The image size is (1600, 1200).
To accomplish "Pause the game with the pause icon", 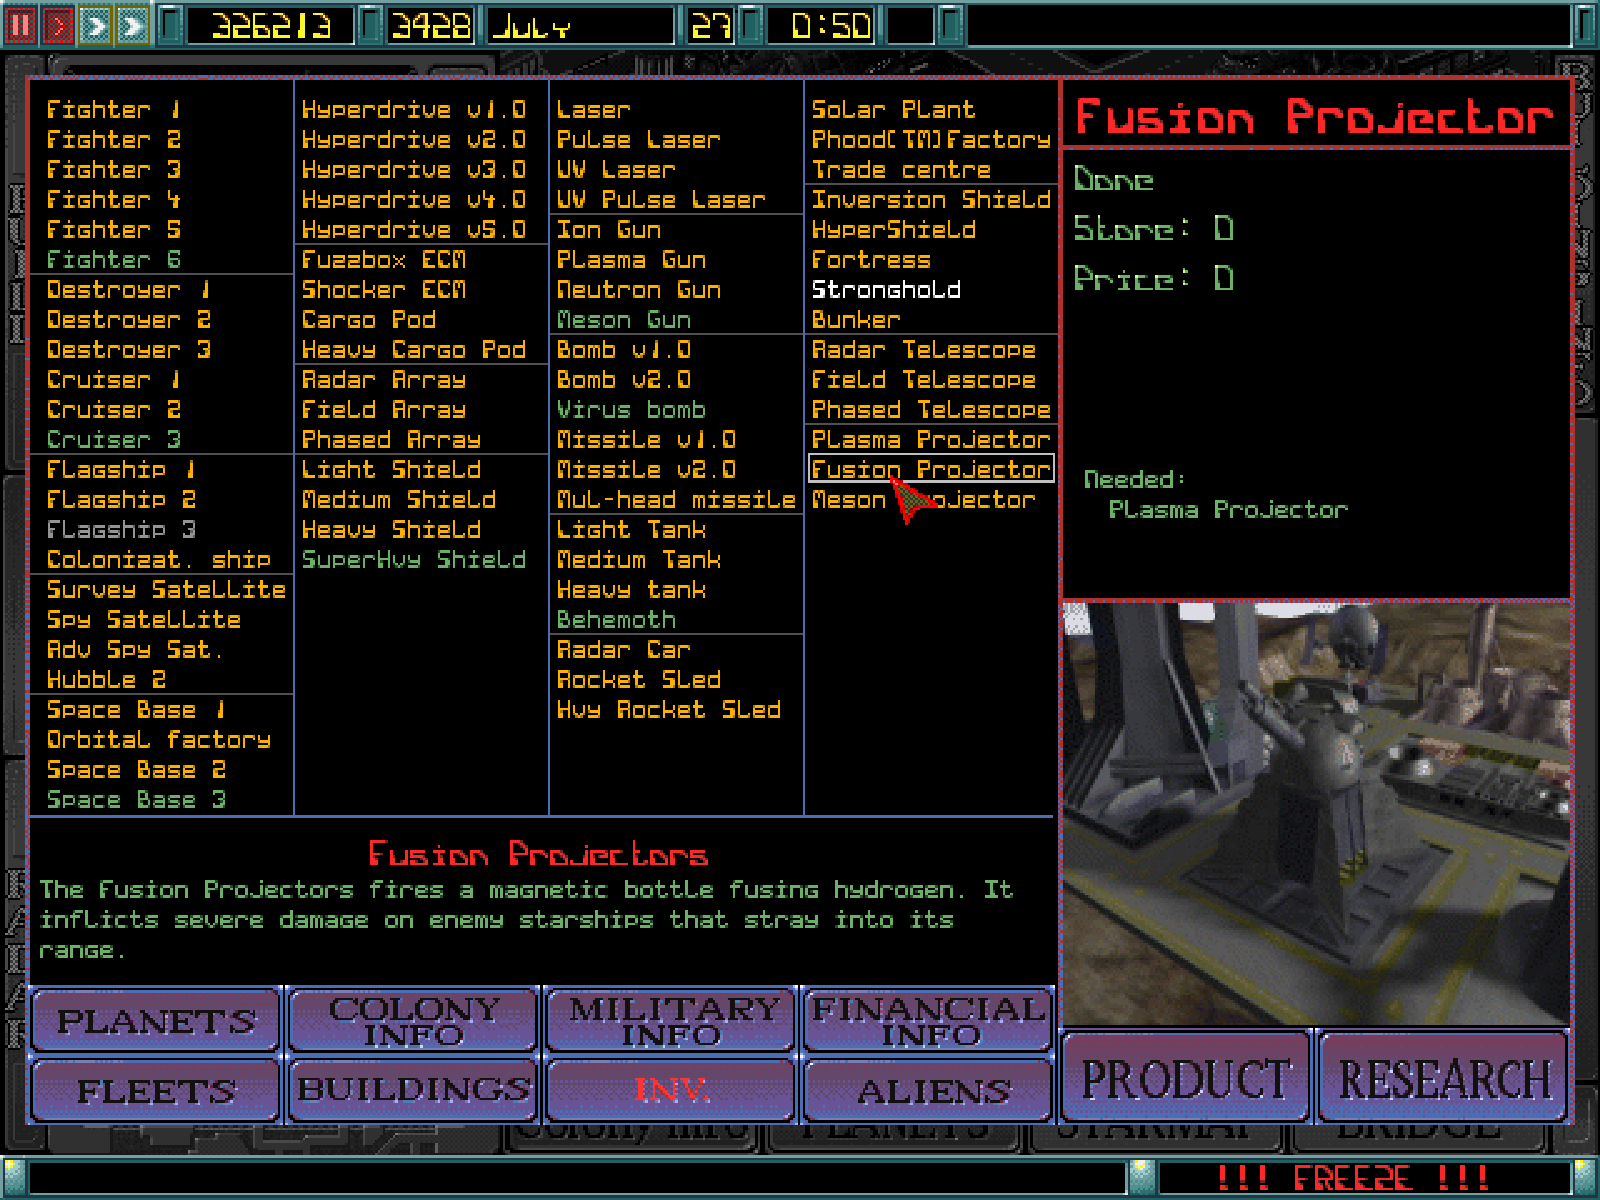I will (20, 25).
